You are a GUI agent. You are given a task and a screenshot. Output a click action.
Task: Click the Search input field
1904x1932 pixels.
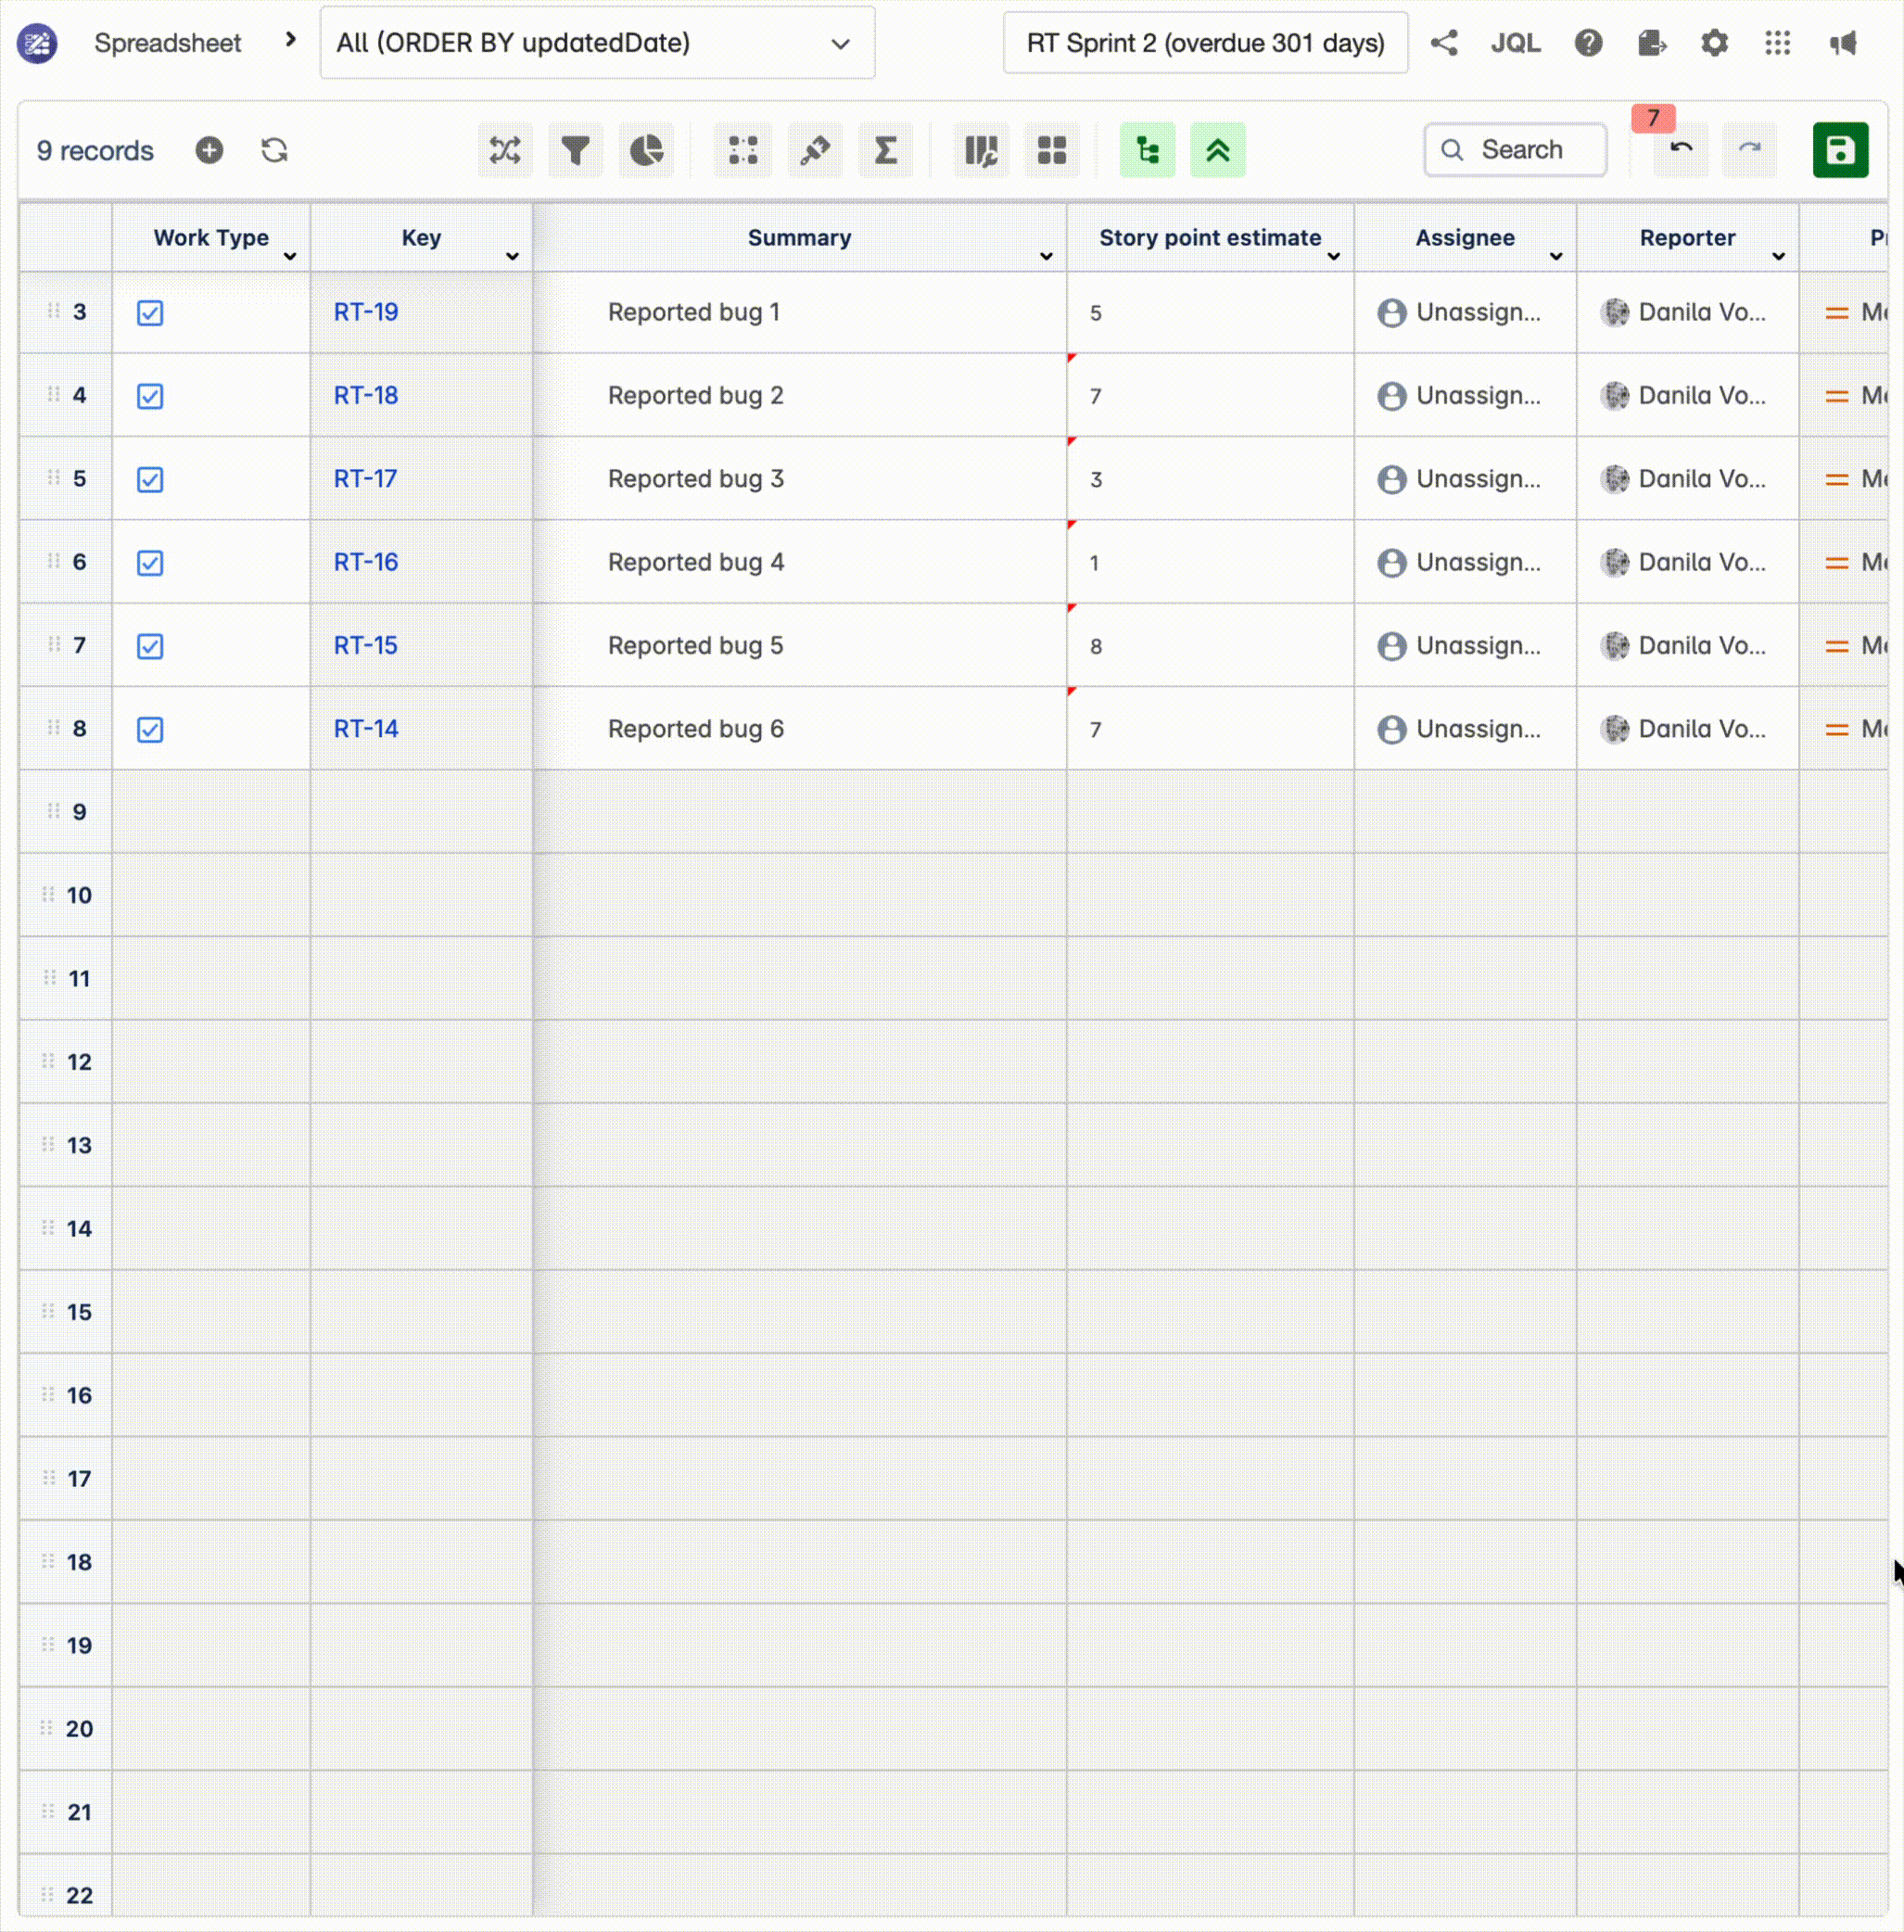(1515, 150)
